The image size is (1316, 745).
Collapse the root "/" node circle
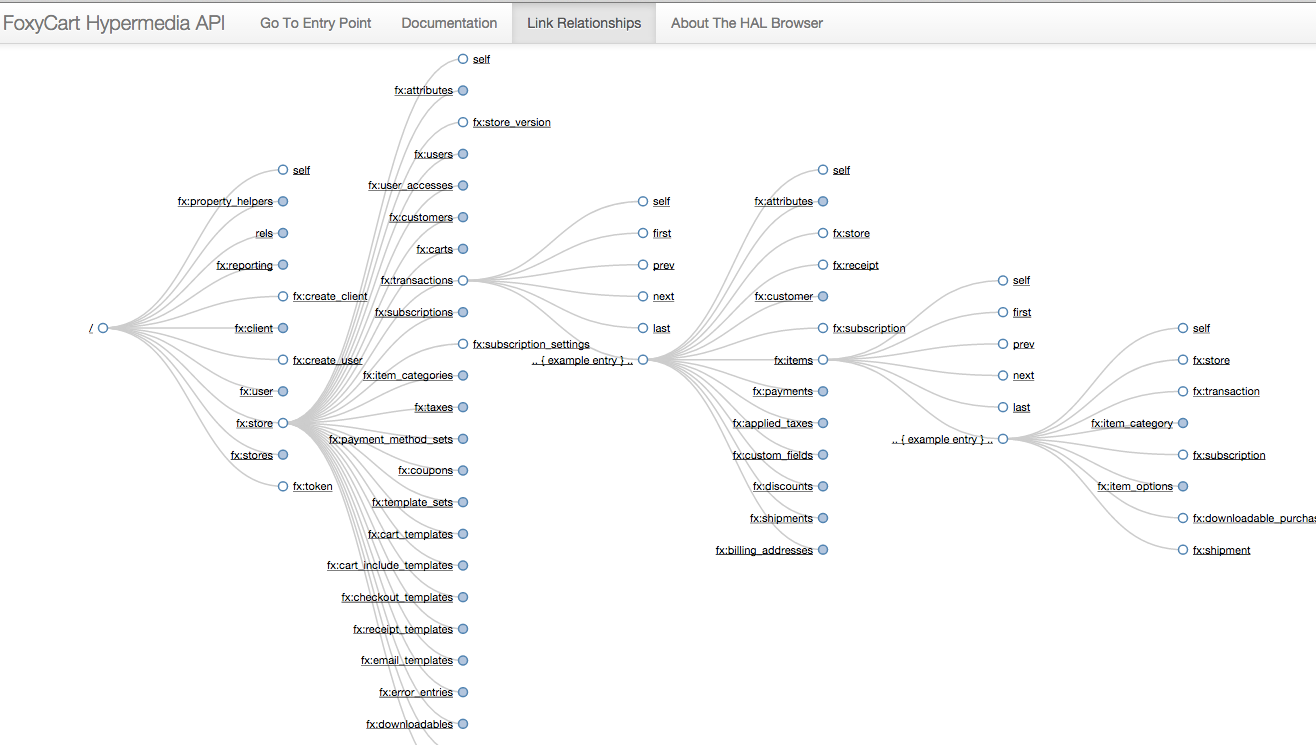coord(103,328)
